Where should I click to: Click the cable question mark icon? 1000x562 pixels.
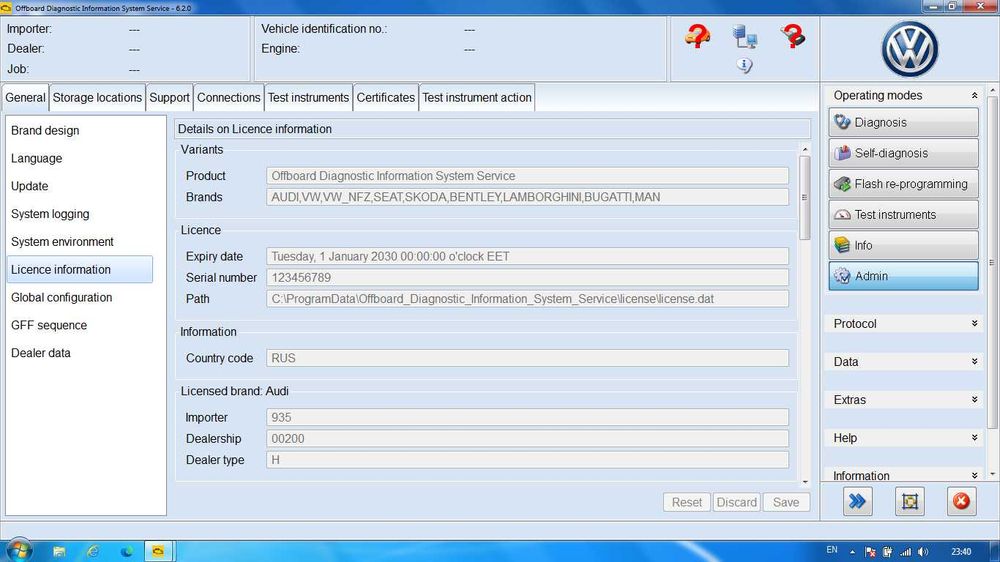(793, 36)
